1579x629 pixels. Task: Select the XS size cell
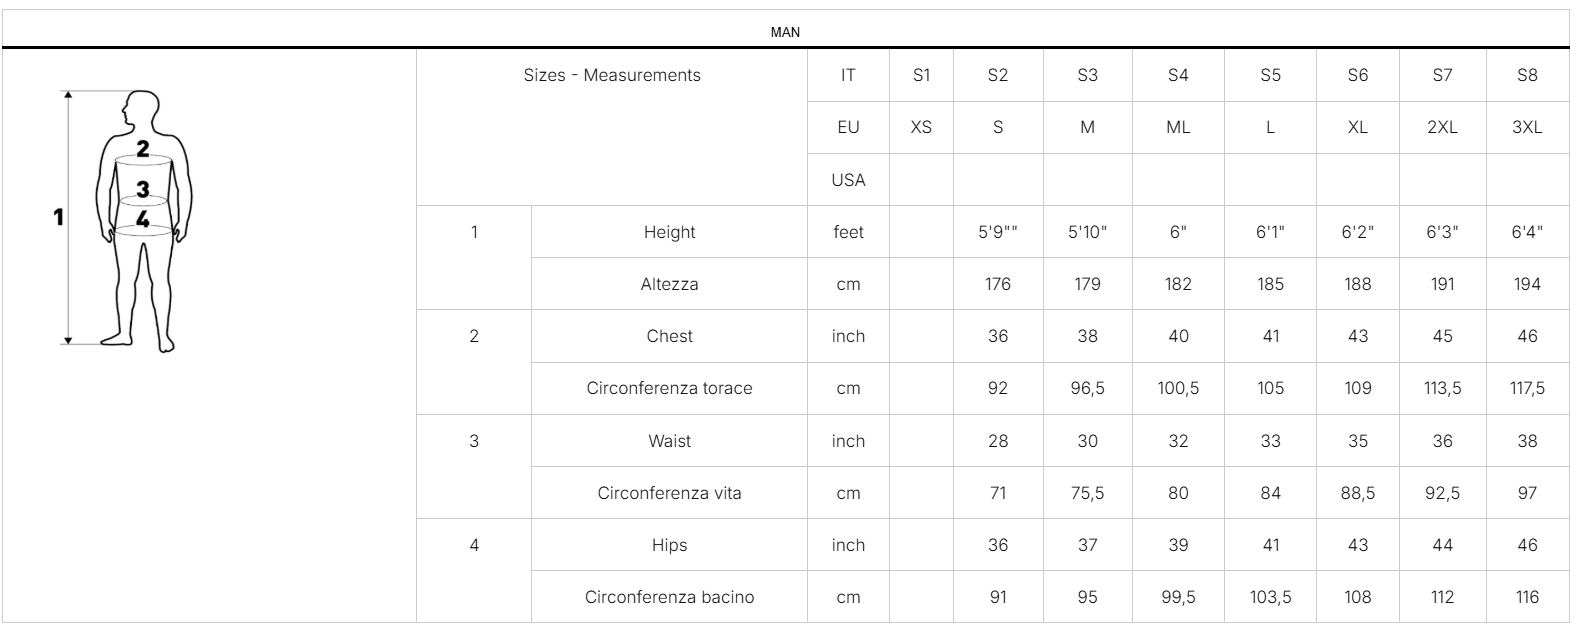[x=921, y=127]
